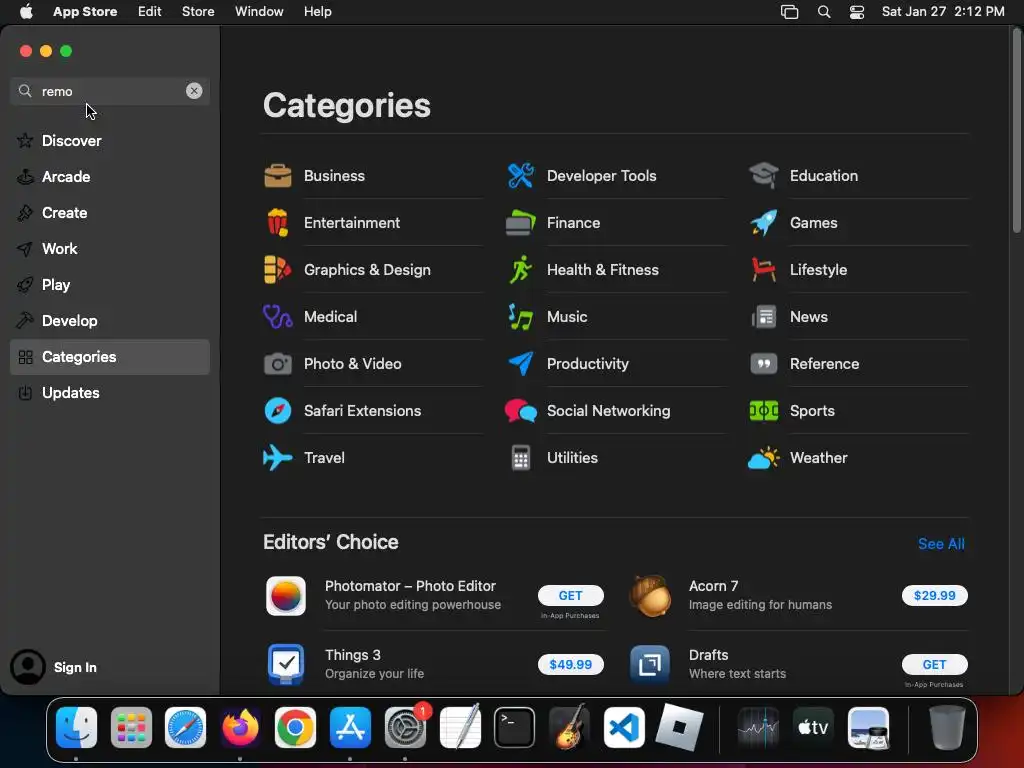
Task: Open the Updates sidebar section
Action: 110,392
